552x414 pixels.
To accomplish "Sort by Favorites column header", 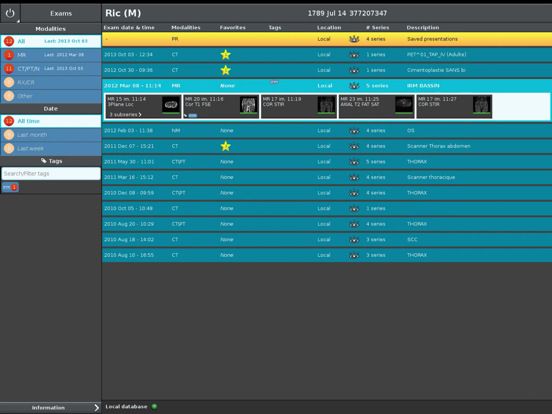I will (x=233, y=27).
